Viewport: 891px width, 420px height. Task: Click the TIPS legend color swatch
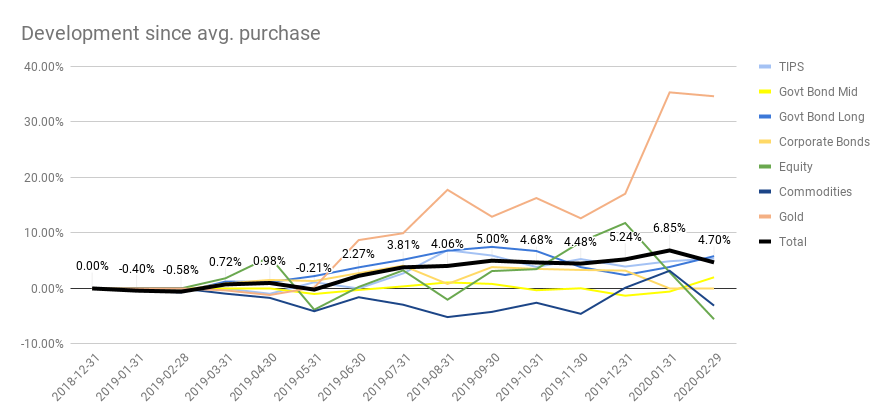click(x=766, y=67)
